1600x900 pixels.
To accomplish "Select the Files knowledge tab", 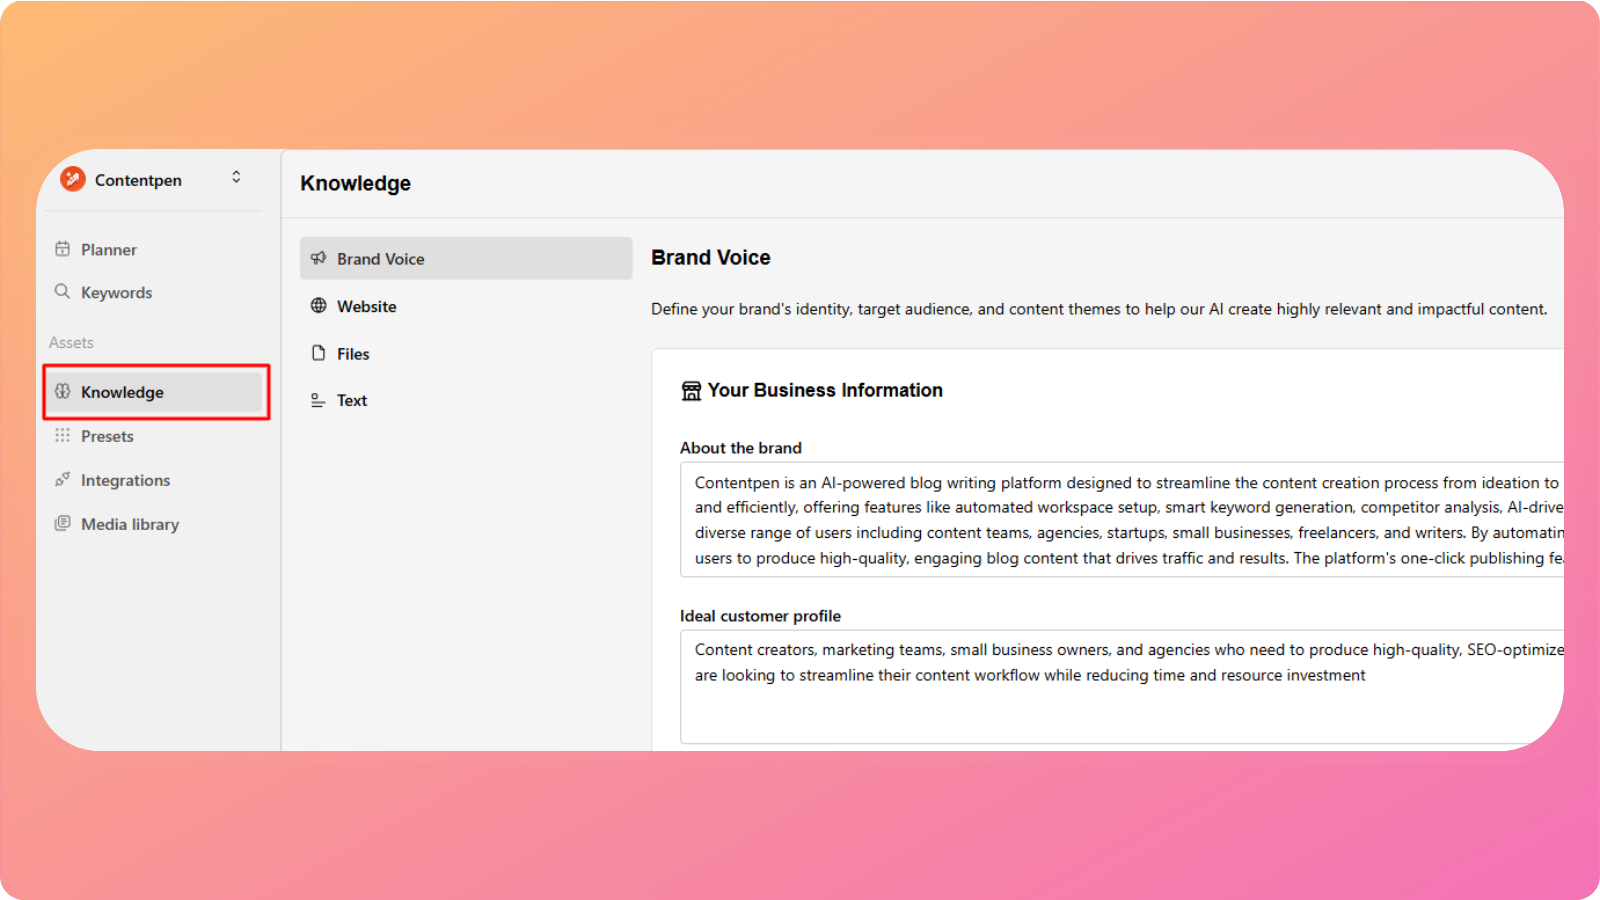I will click(353, 354).
